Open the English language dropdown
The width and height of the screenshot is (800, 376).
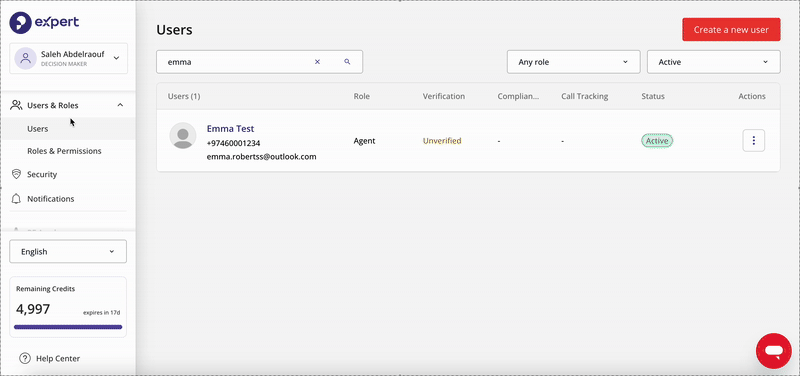68,252
